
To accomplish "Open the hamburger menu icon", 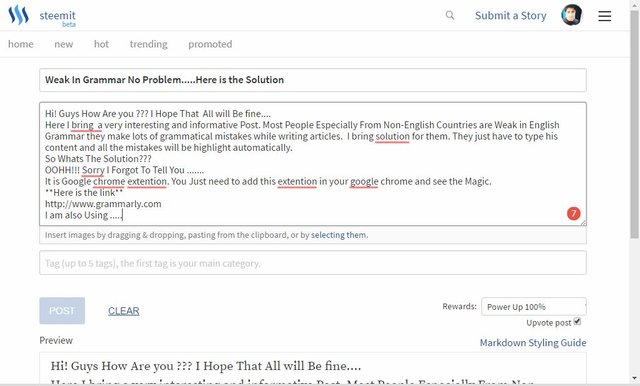I will pyautogui.click(x=604, y=16).
